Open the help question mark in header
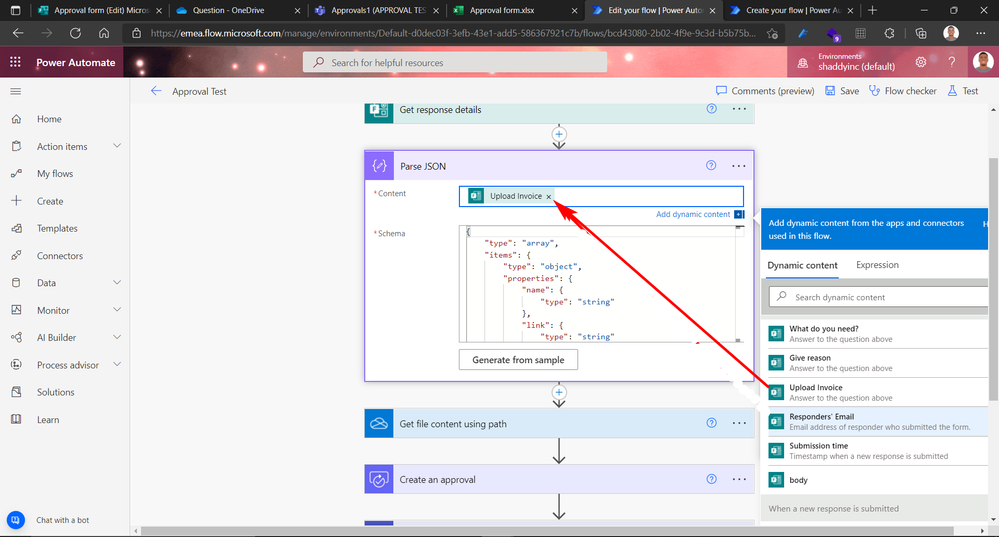This screenshot has width=999, height=537. [952, 62]
